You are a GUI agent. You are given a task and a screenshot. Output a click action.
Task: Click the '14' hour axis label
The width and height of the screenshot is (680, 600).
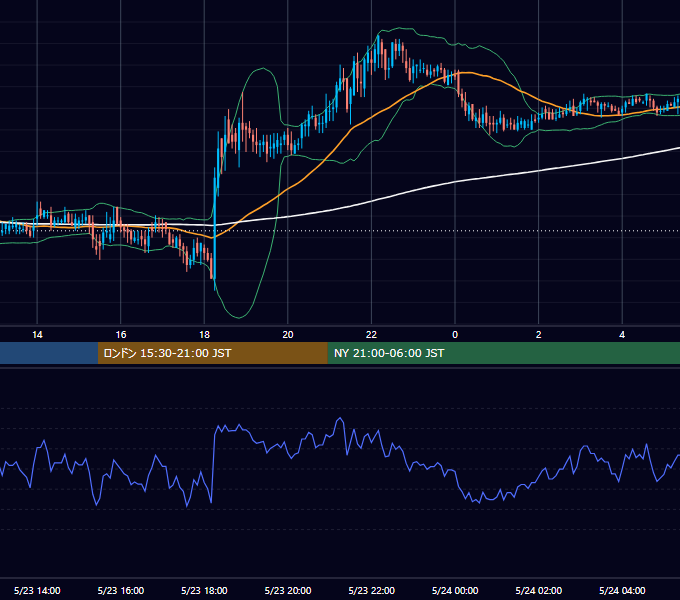[x=37, y=335]
